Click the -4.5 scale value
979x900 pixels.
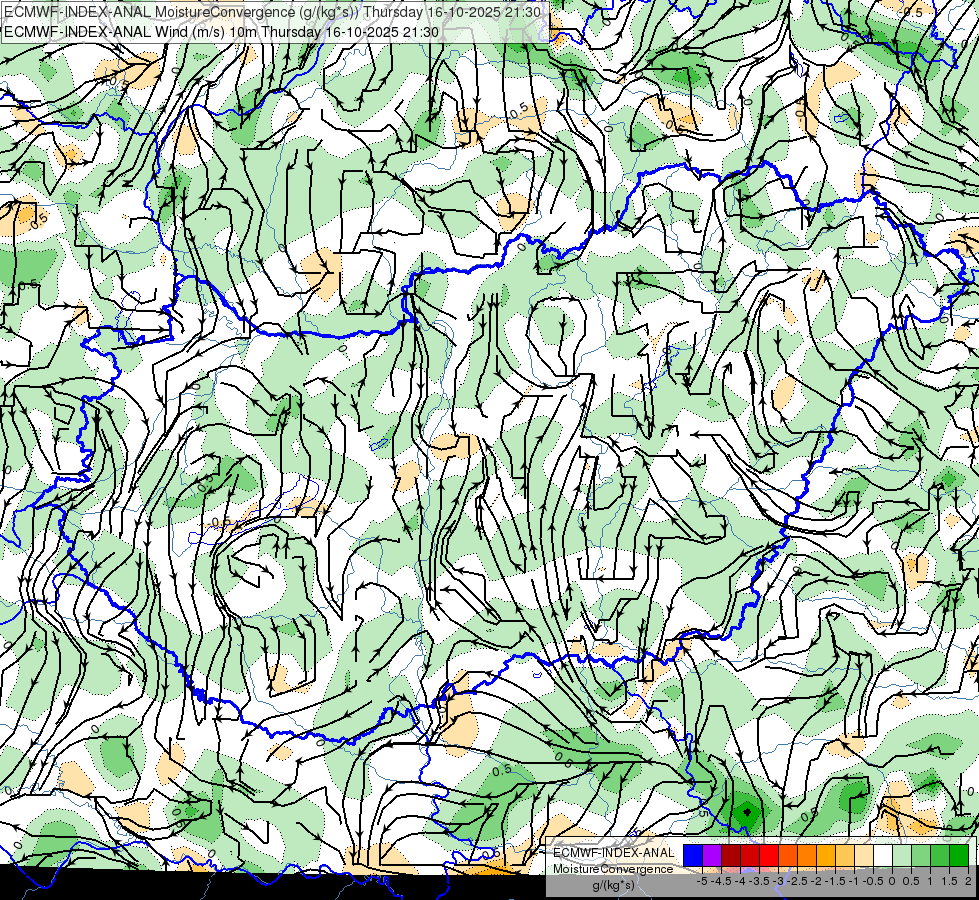point(721,881)
